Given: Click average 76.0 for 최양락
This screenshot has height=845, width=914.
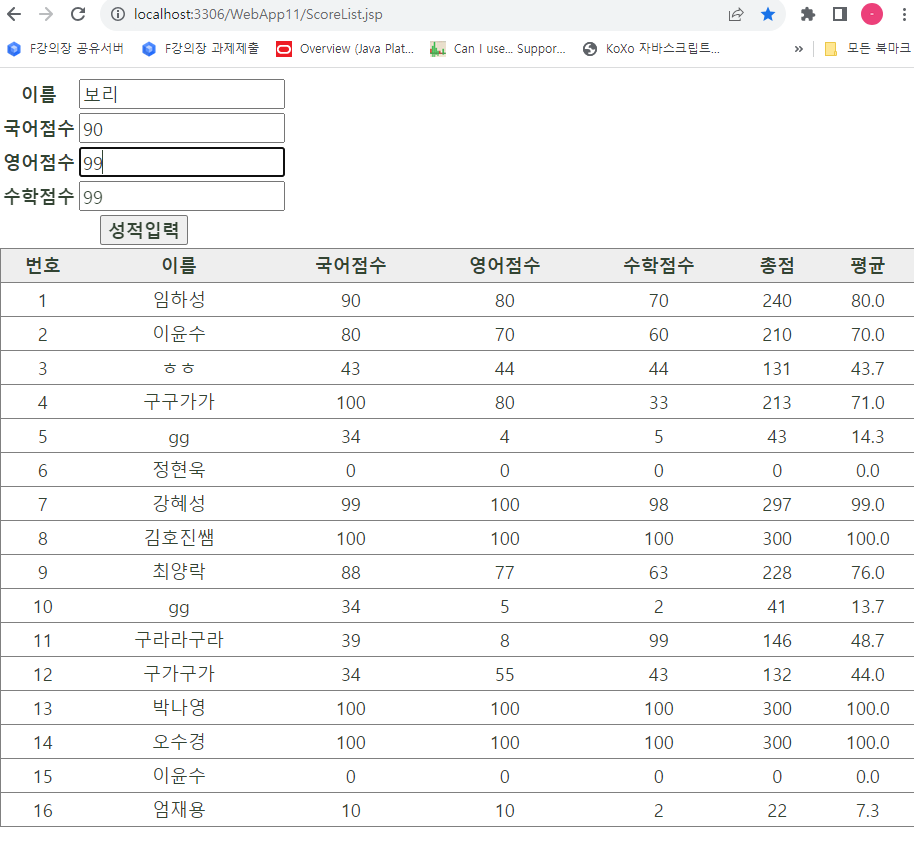Looking at the screenshot, I should [867, 573].
